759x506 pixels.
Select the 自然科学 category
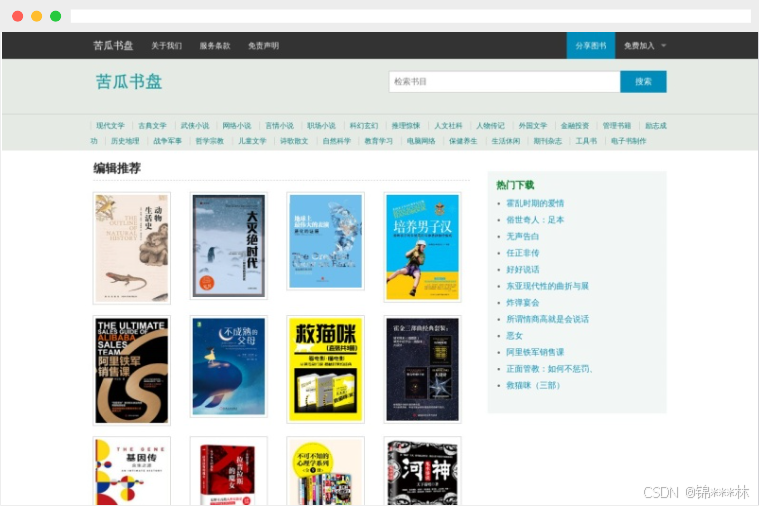click(x=336, y=141)
